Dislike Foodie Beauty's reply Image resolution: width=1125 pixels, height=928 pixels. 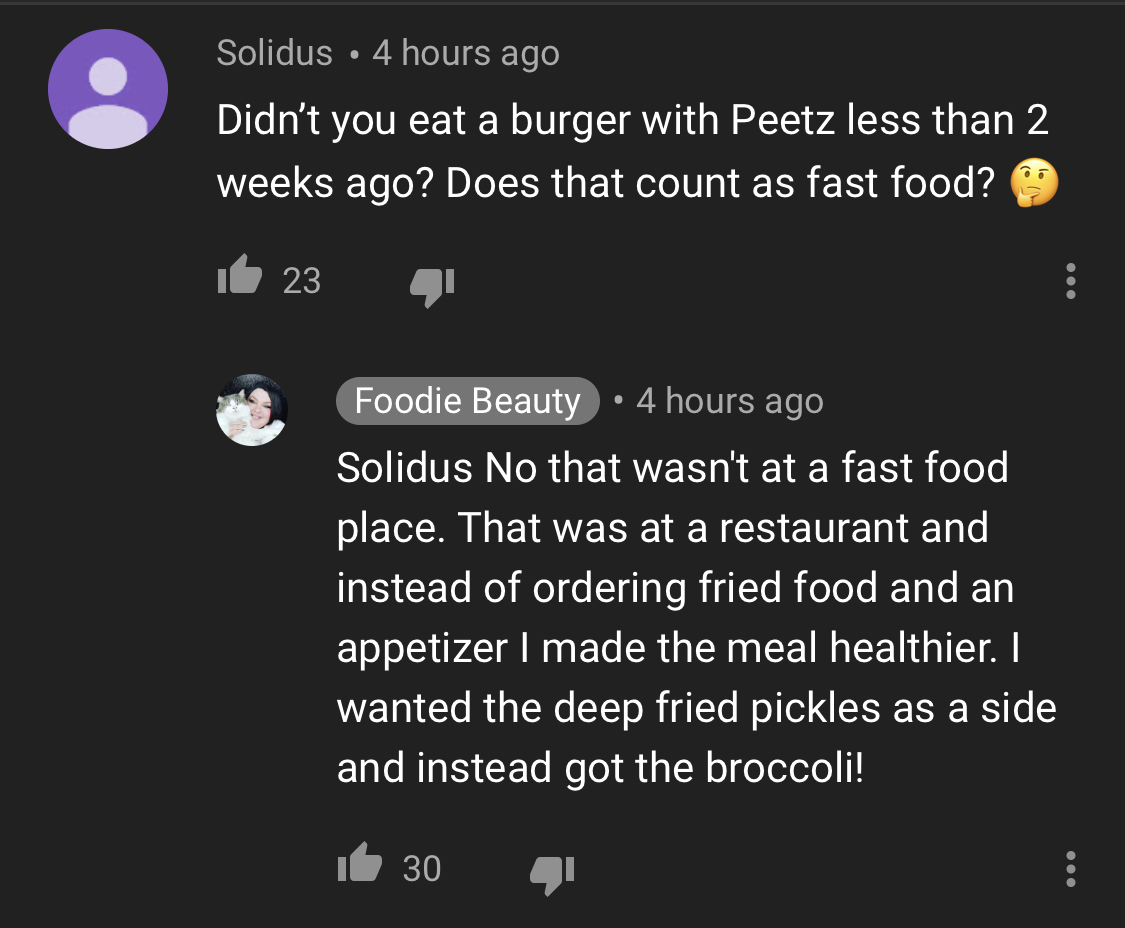[552, 875]
